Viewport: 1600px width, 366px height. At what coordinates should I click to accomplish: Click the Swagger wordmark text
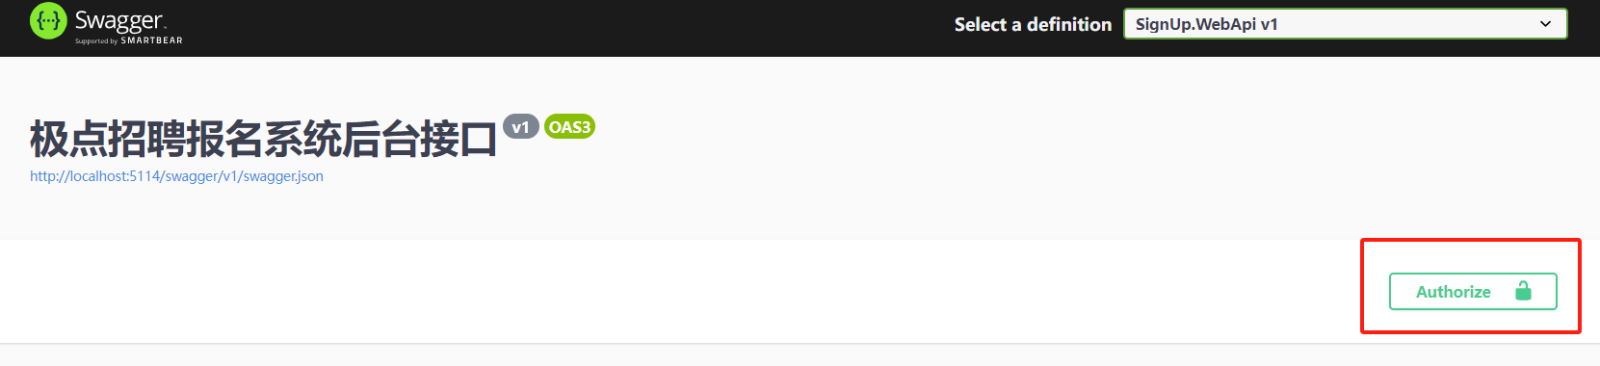119,20
